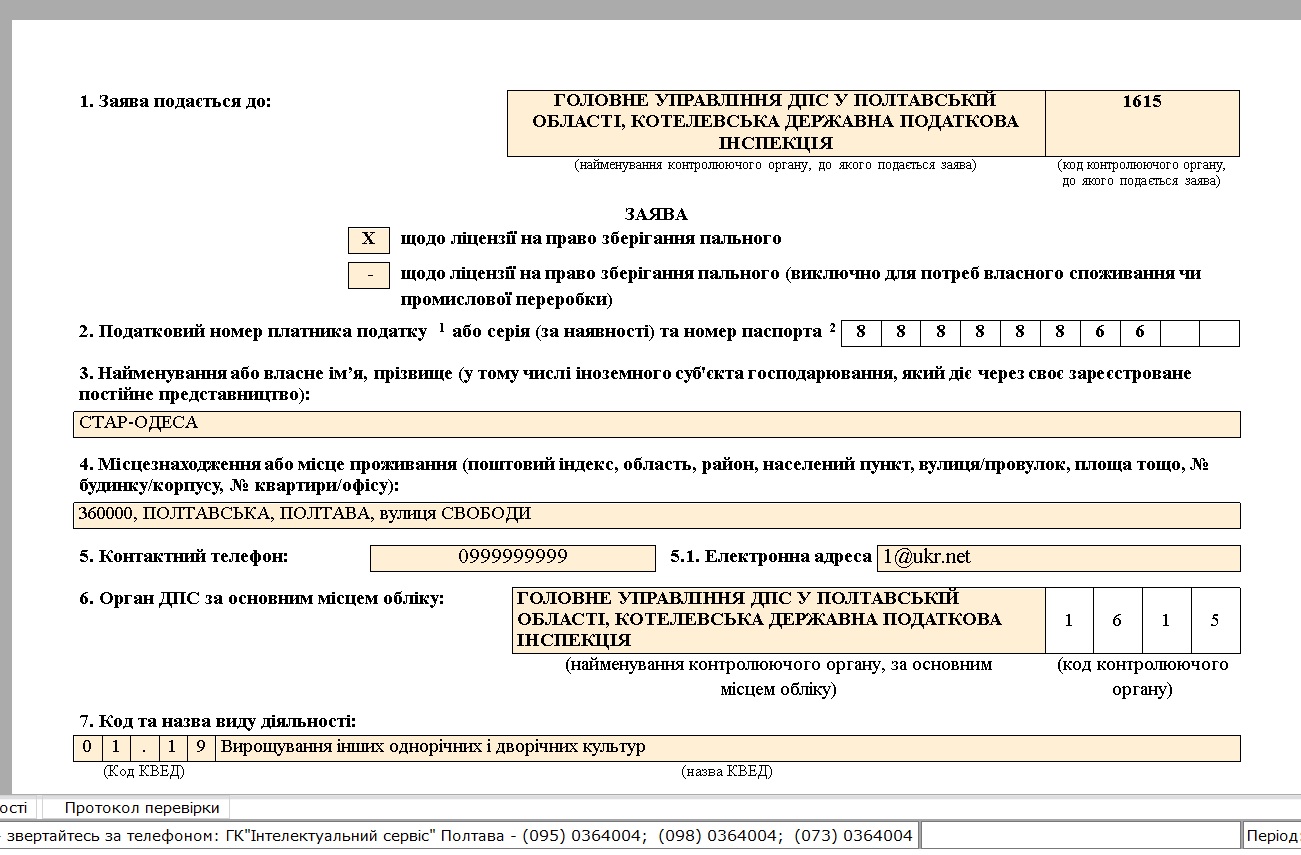This screenshot has width=1301, height=855.
Task: Switch to the Протокол перевірки tab
Action: click(141, 808)
